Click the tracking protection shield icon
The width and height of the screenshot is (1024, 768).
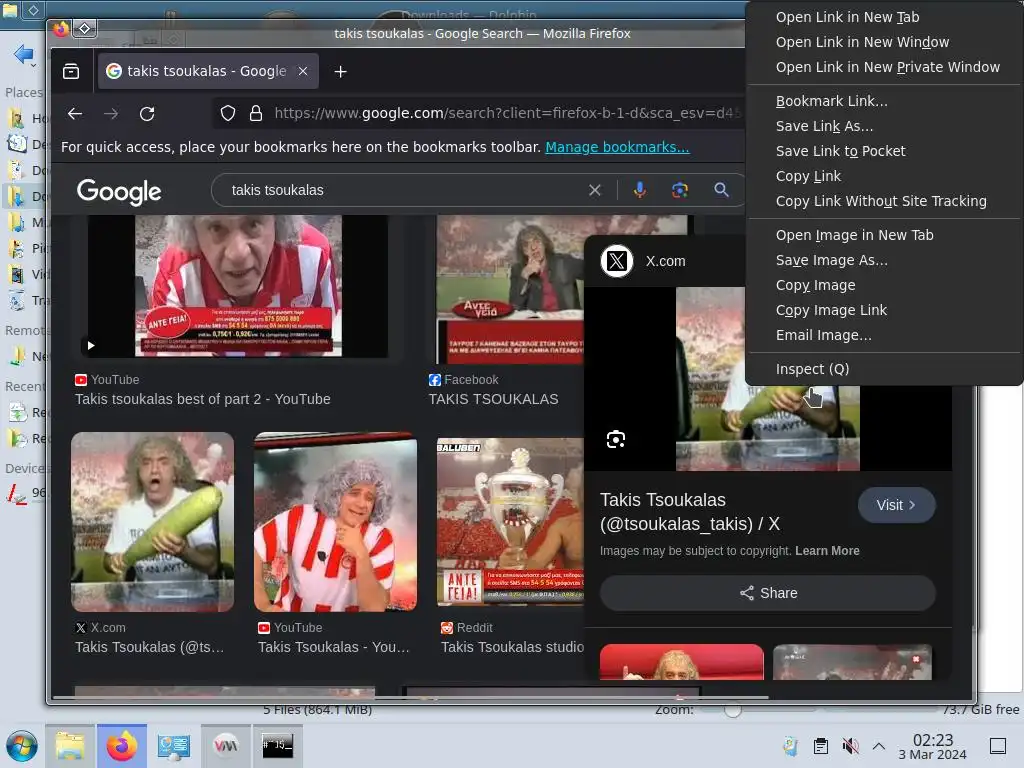[227, 114]
